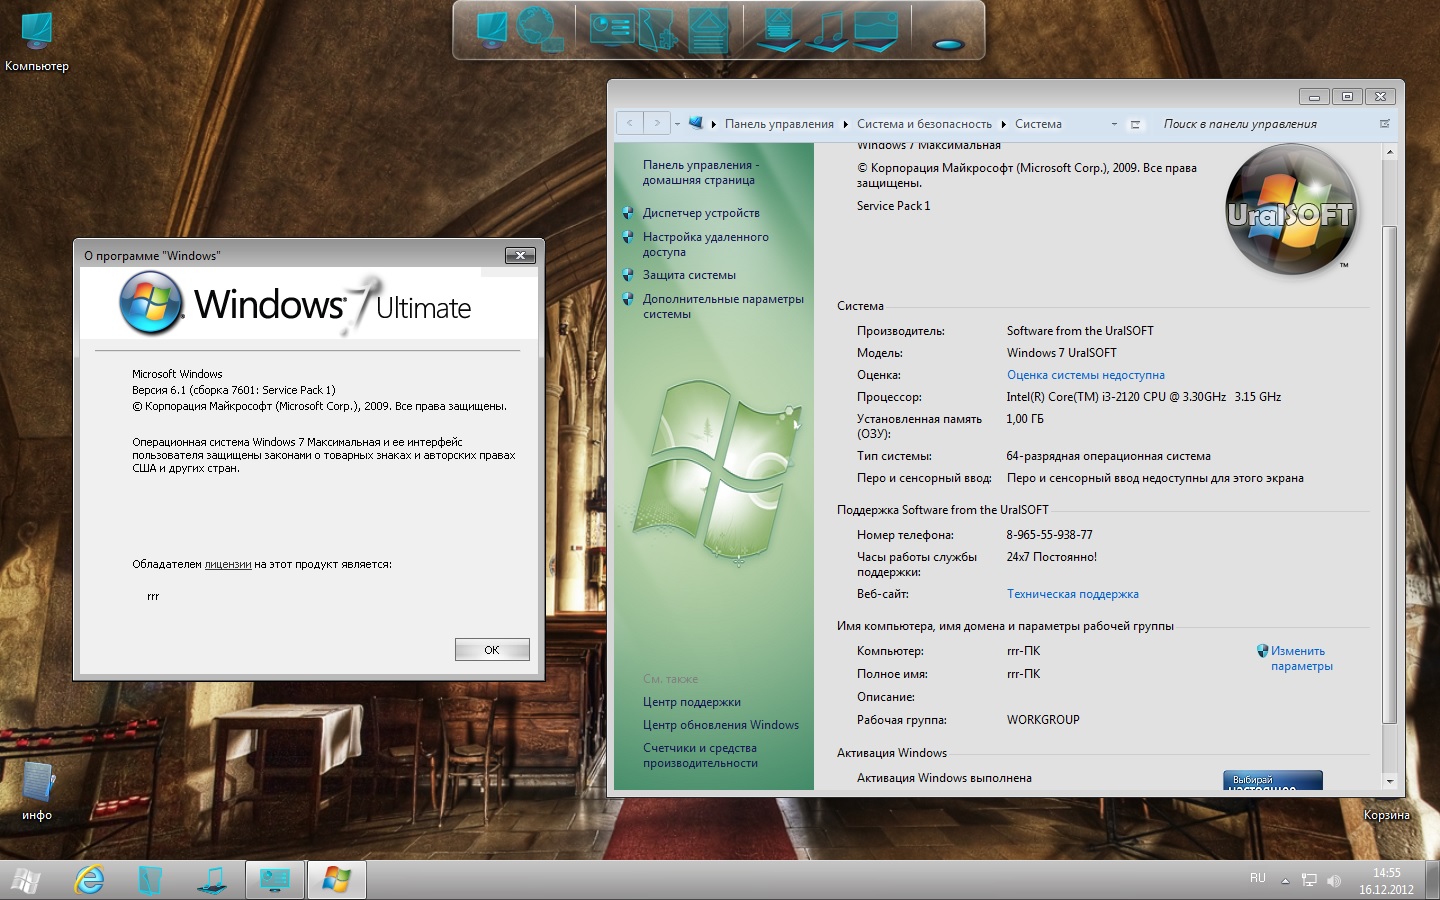Click the Система breadcrumb

1038,124
